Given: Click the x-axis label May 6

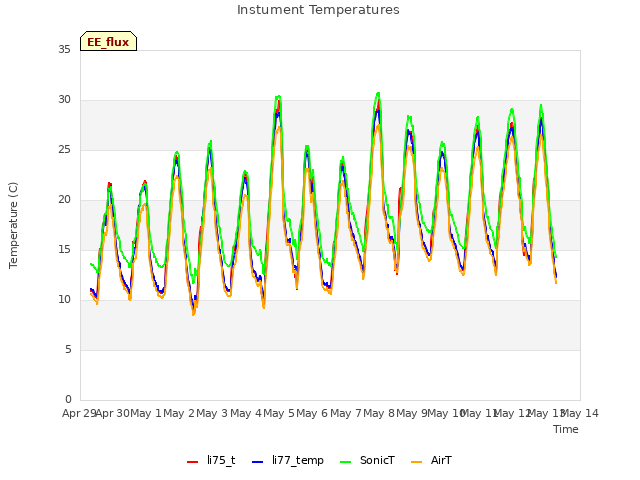Looking at the screenshot, I should (x=312, y=413).
